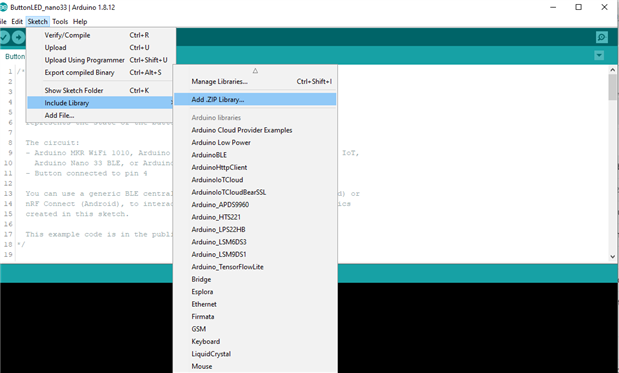Include the Bridge library

click(x=255, y=279)
